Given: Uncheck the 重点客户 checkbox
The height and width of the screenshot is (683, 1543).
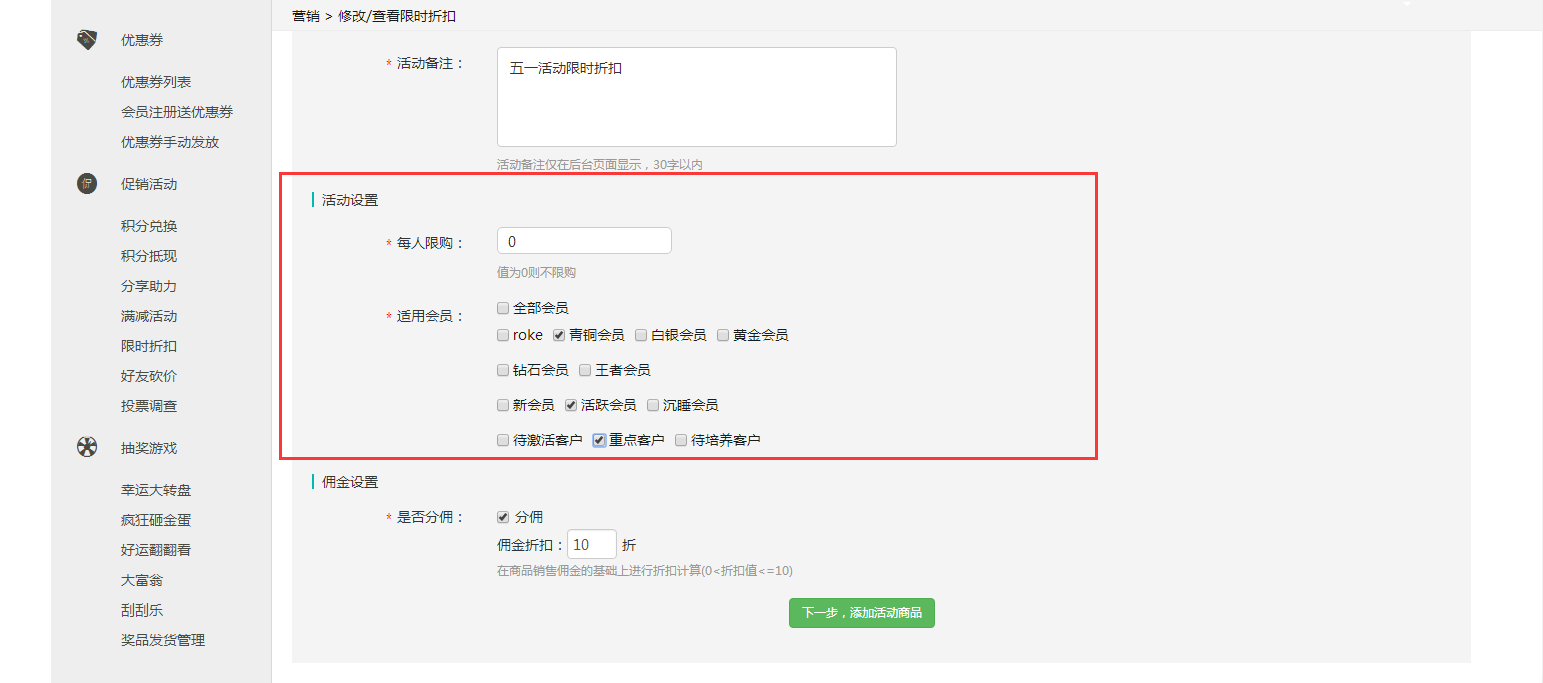Looking at the screenshot, I should point(599,440).
